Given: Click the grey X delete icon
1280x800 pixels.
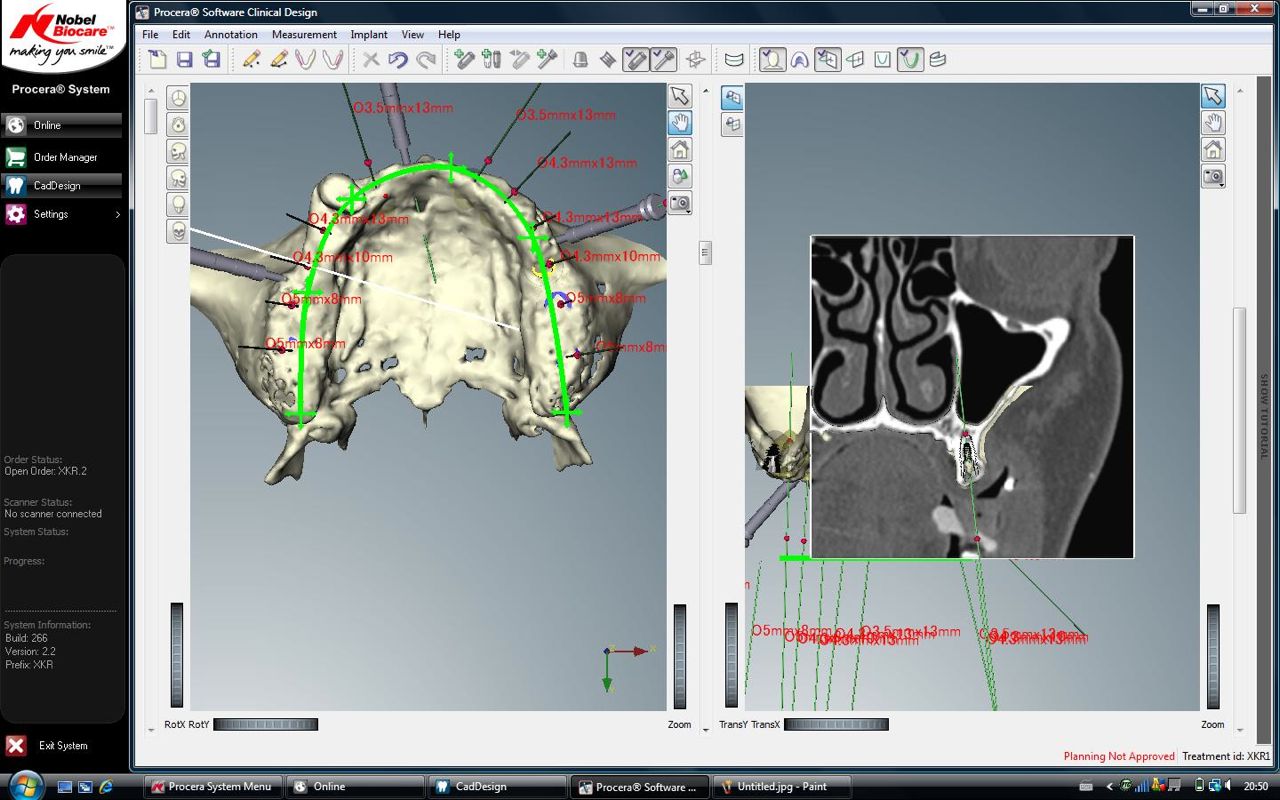Looking at the screenshot, I should click(x=371, y=60).
